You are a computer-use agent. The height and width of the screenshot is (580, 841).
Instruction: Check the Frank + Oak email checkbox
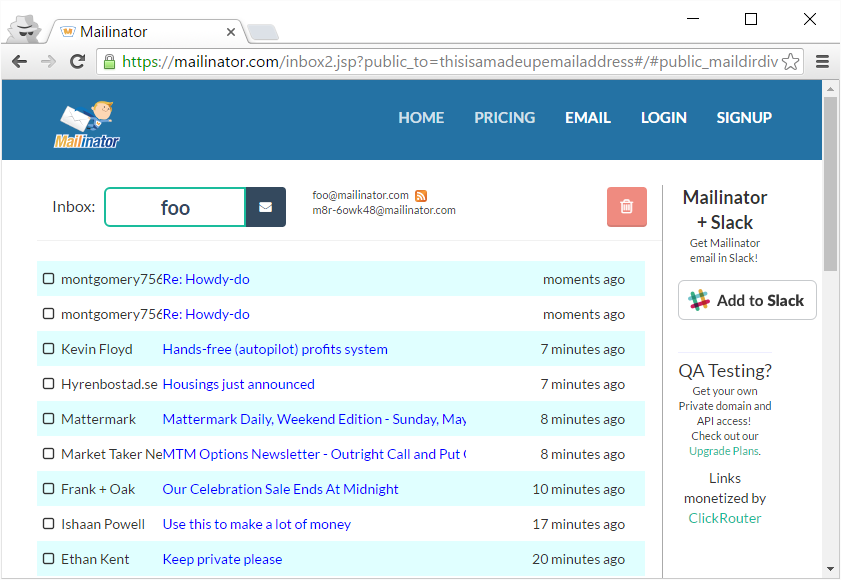coord(48,488)
